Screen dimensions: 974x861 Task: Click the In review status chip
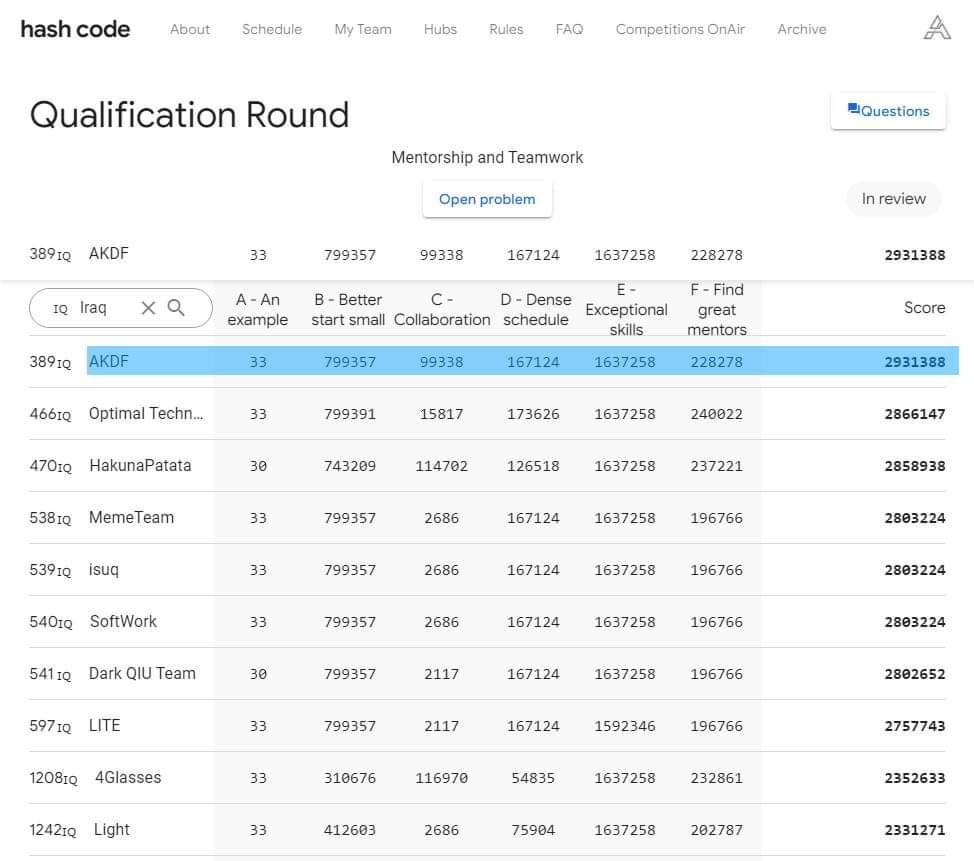pos(893,199)
